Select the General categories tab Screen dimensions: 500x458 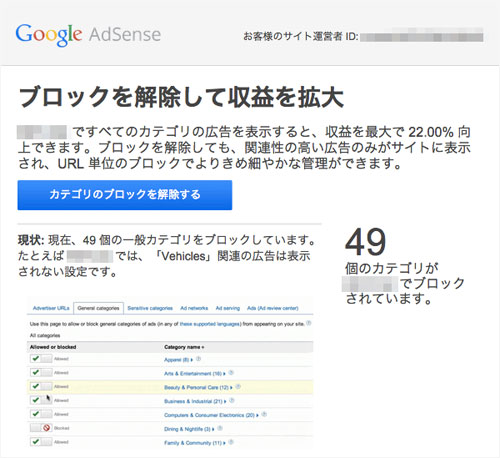[98, 308]
